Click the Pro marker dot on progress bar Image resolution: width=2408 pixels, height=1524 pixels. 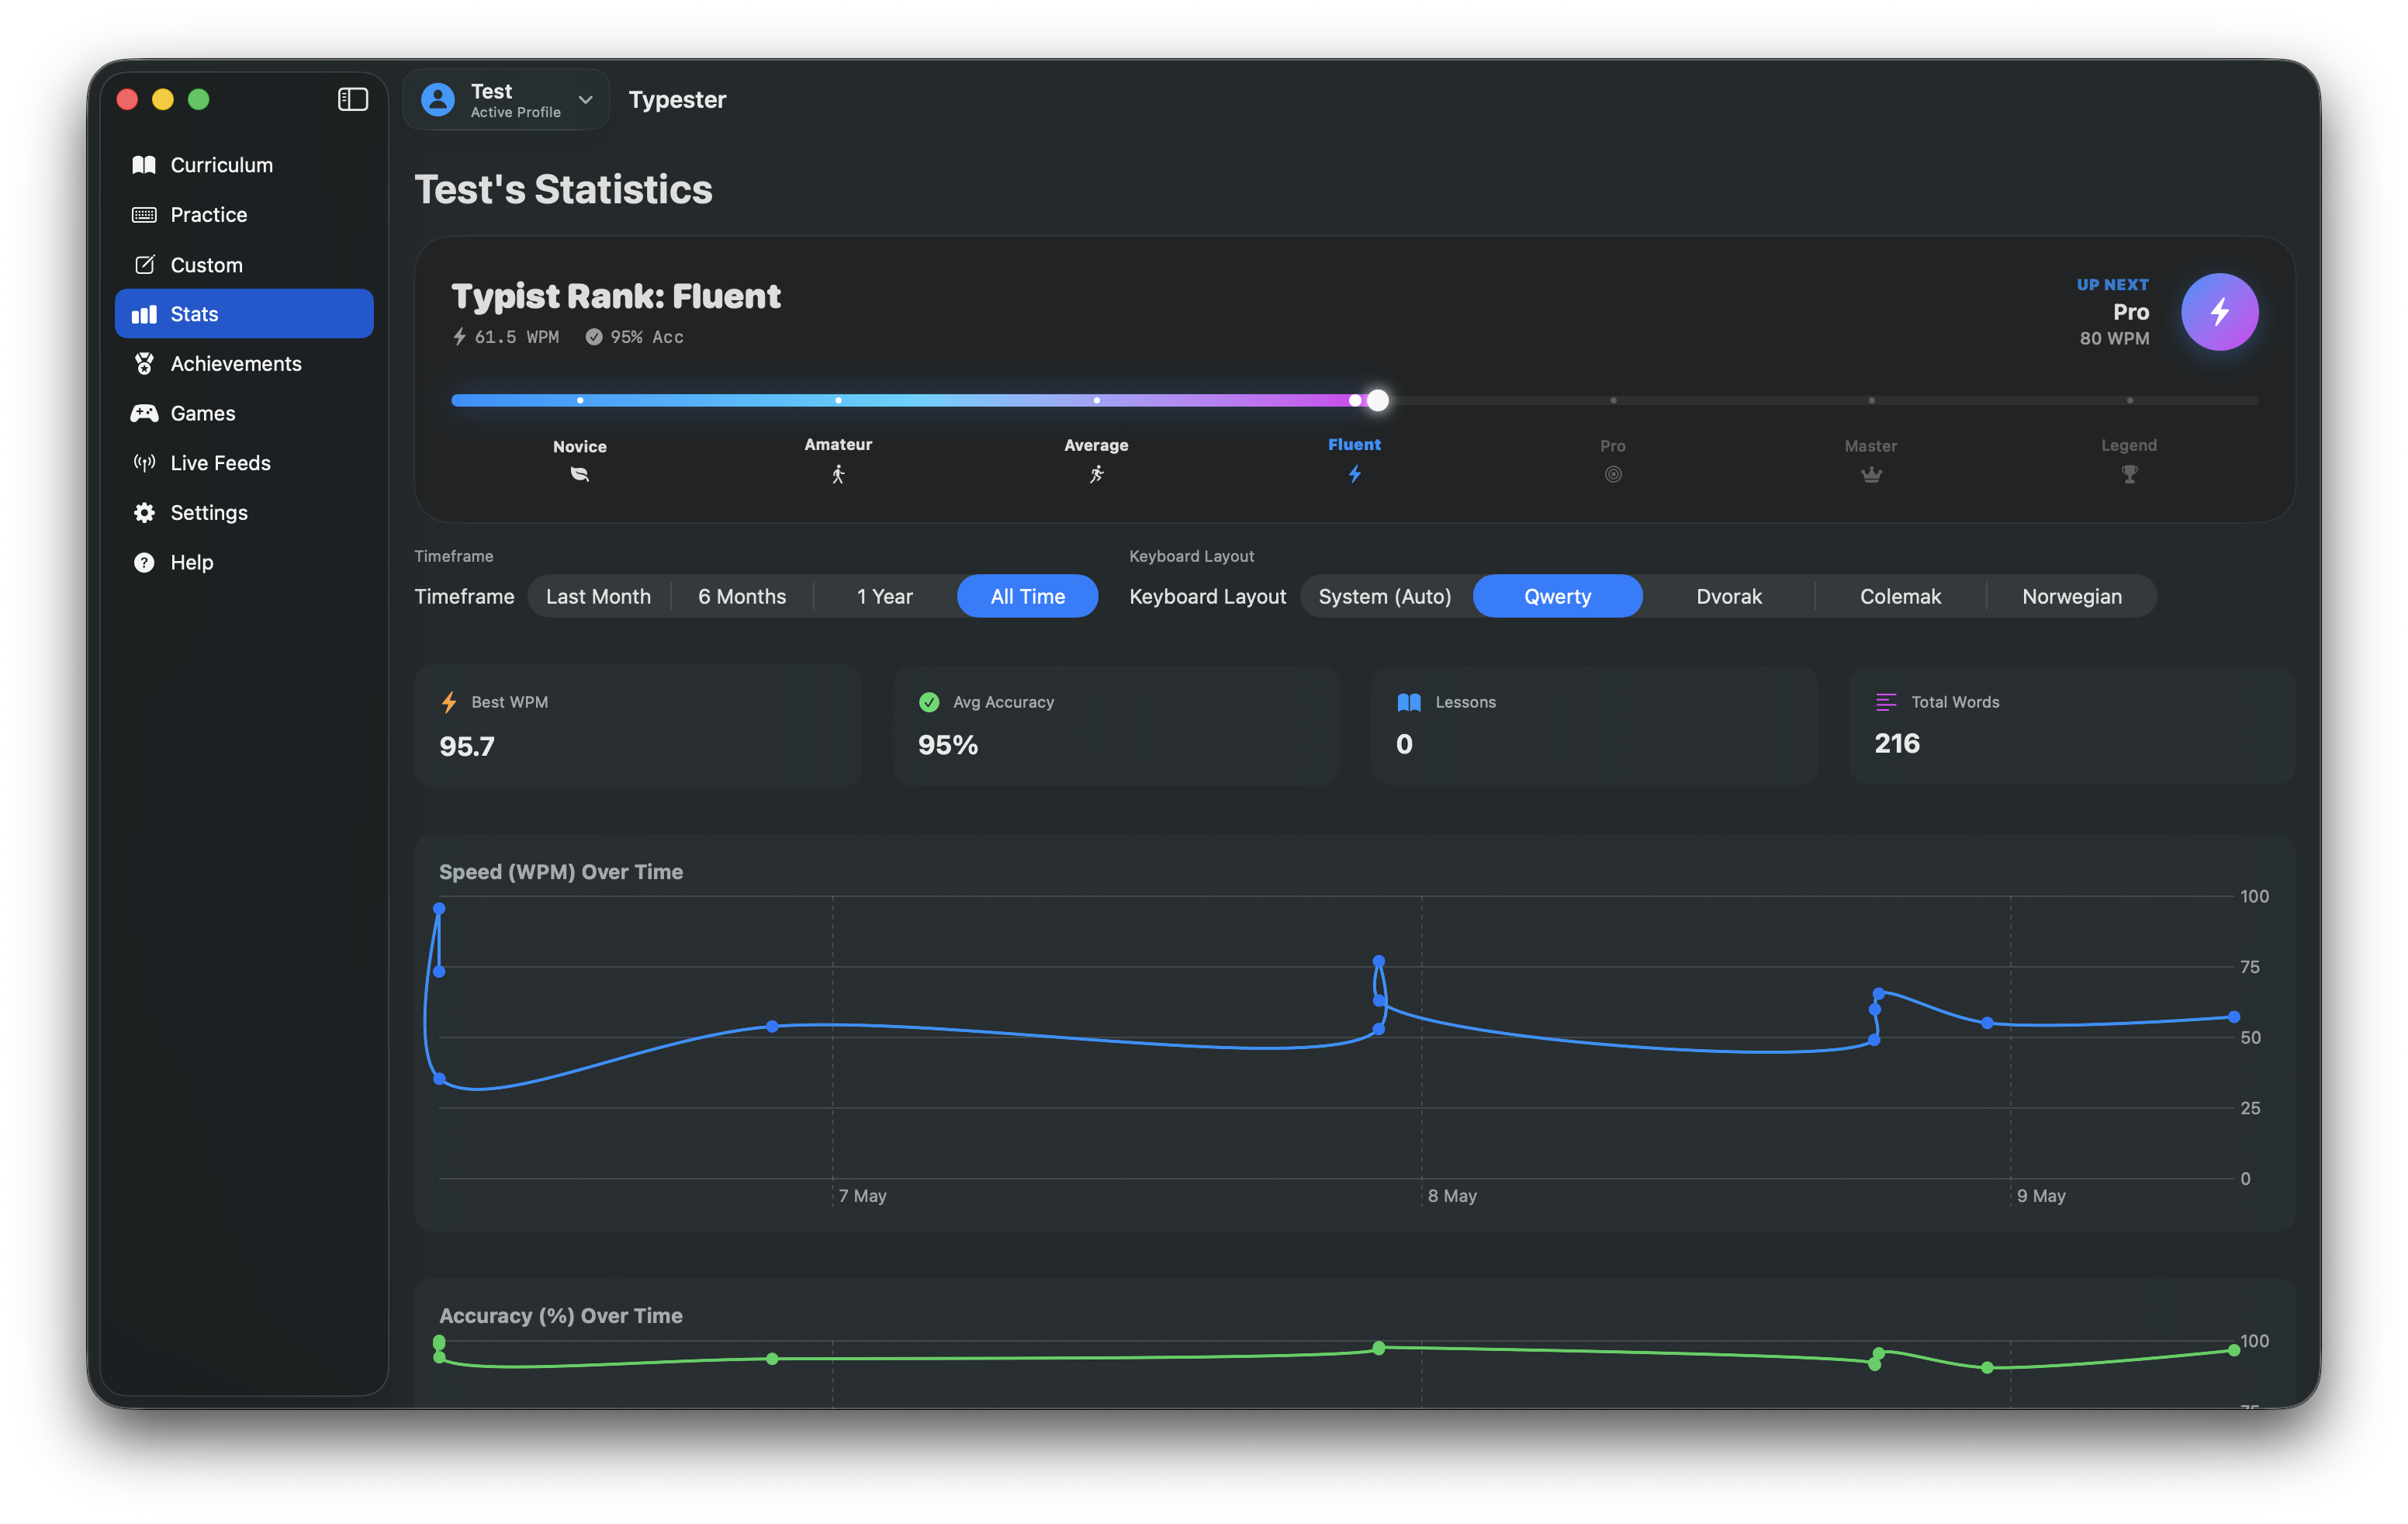tap(1612, 400)
